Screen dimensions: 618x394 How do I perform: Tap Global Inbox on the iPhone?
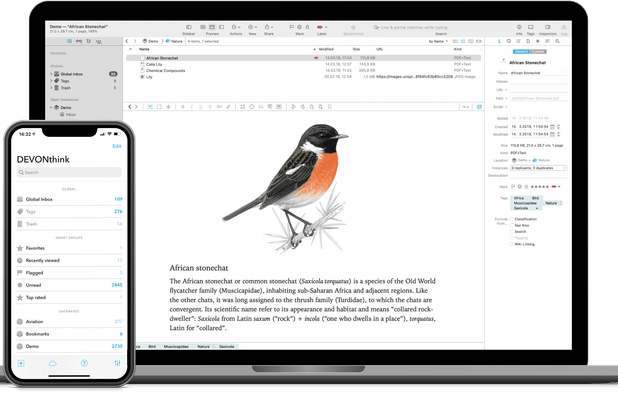pyautogui.click(x=69, y=199)
